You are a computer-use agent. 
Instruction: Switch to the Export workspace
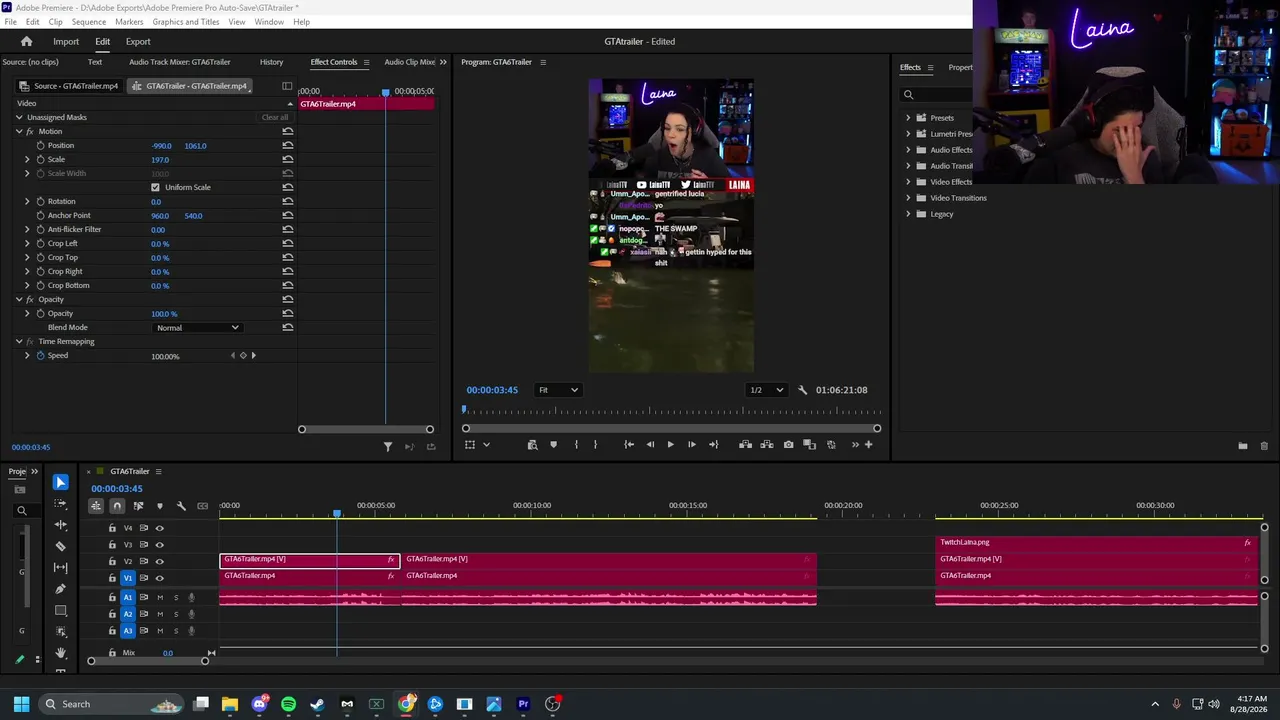[138, 42]
